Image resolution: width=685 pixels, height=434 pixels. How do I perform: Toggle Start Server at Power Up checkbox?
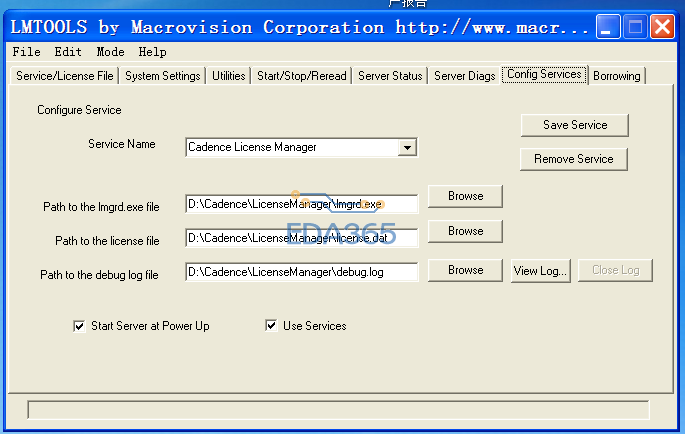pos(79,326)
